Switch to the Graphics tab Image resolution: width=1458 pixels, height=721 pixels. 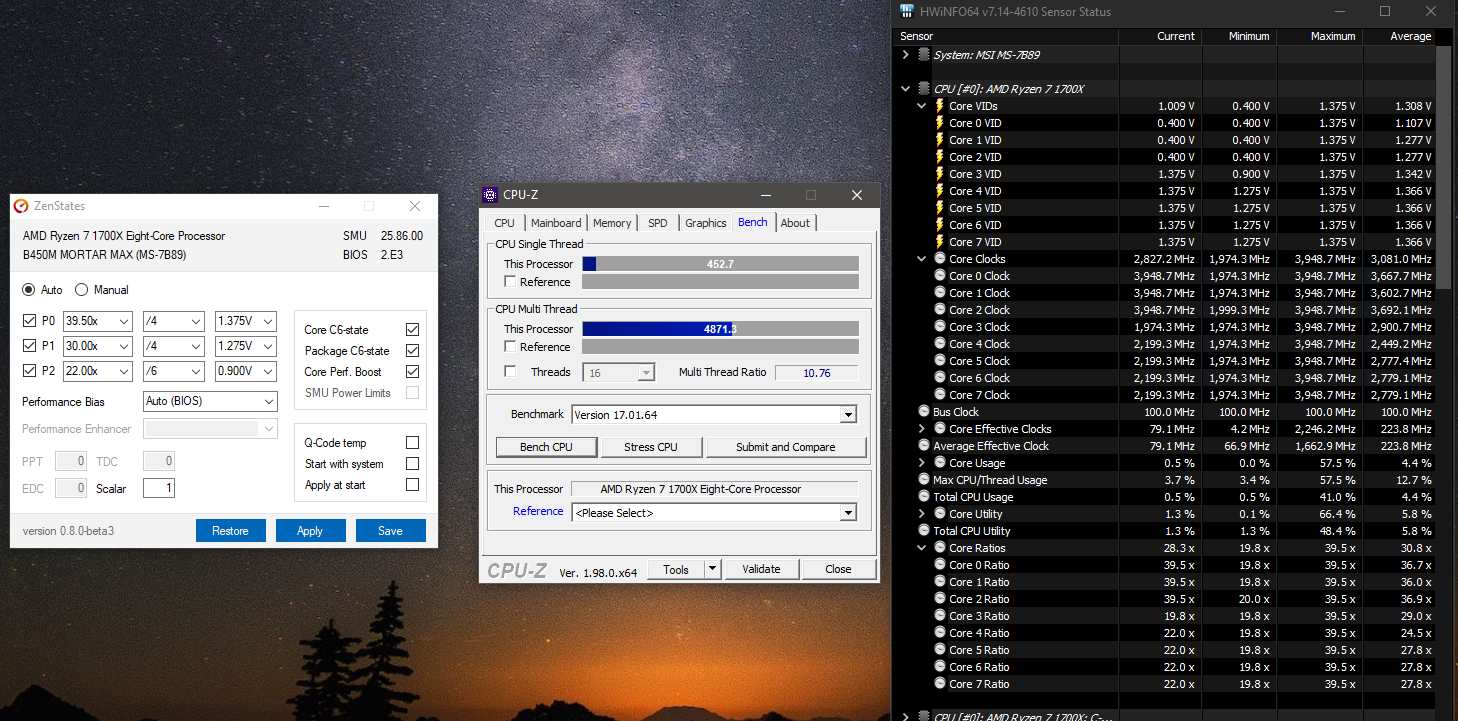coord(706,223)
